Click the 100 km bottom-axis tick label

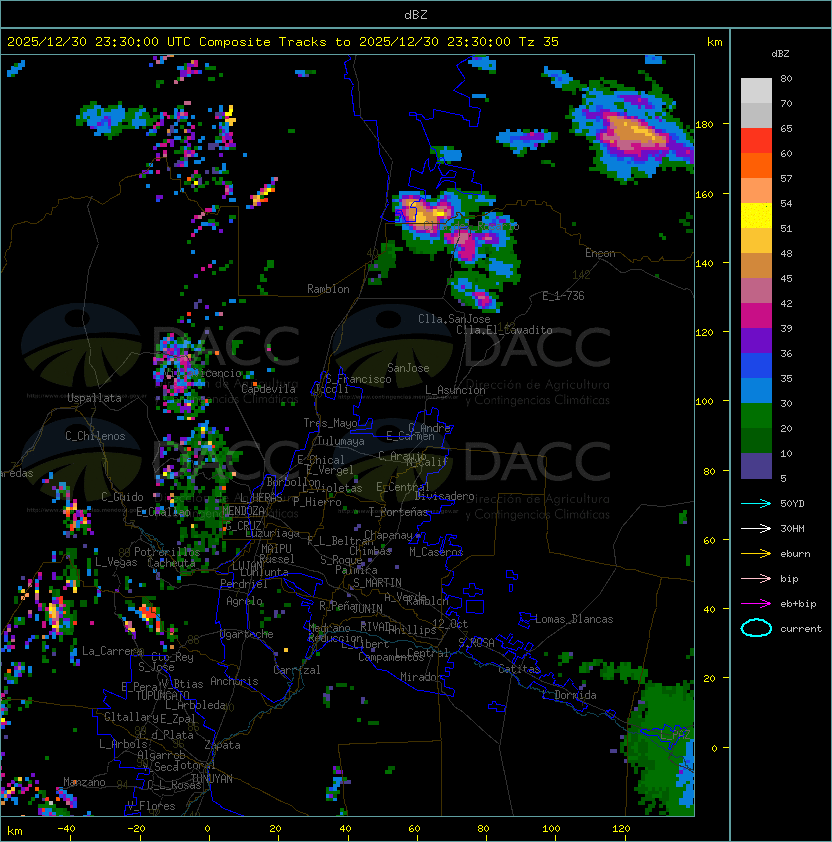551,829
